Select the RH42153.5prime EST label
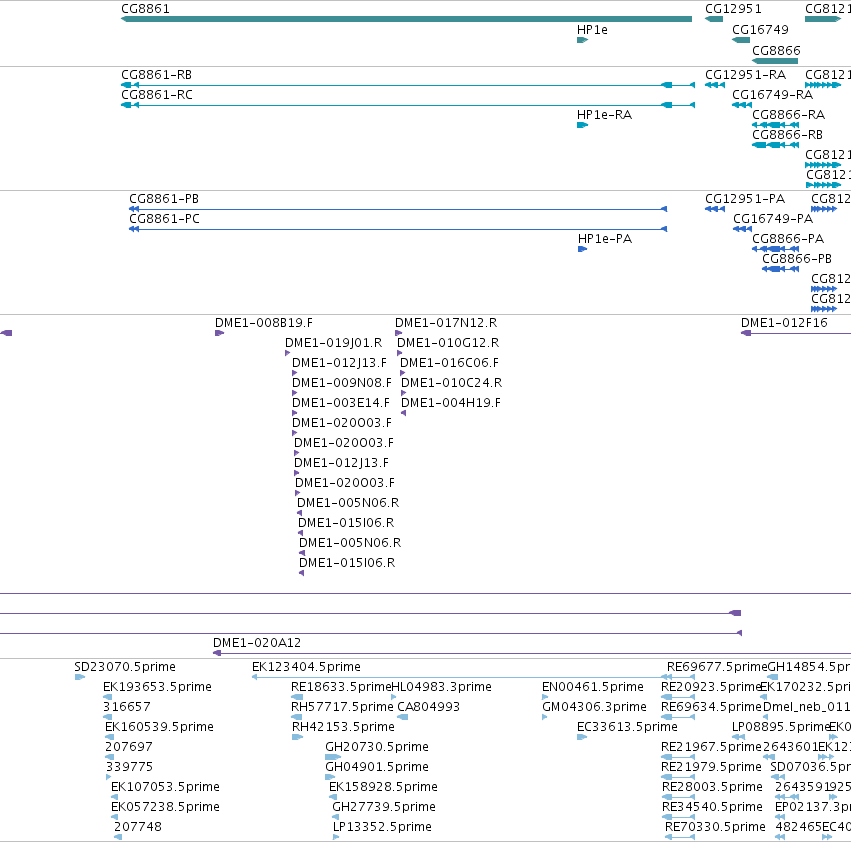This screenshot has height=842, width=851. pos(344,727)
